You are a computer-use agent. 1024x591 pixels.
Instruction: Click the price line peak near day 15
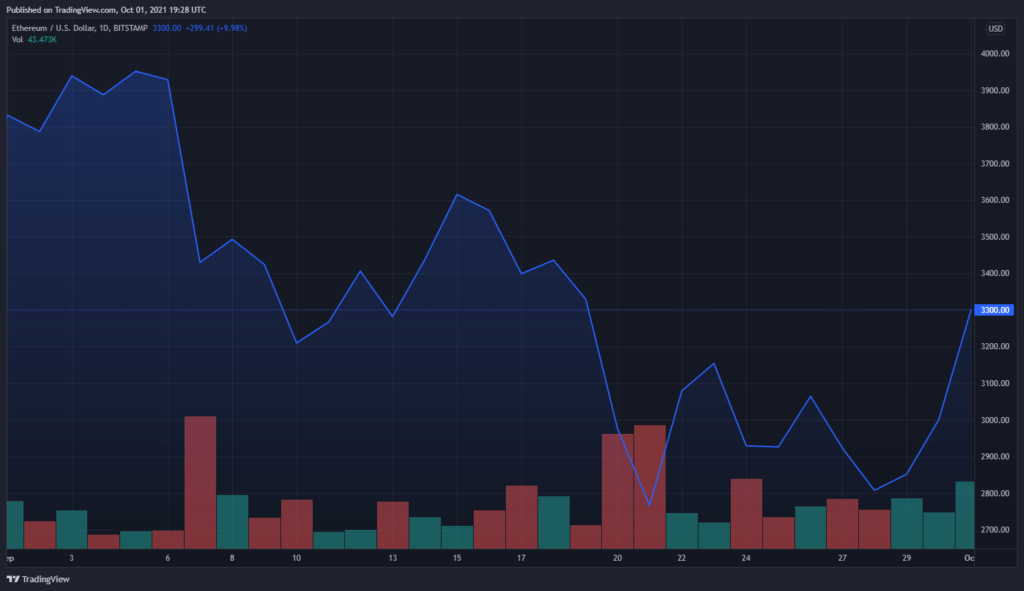(457, 195)
